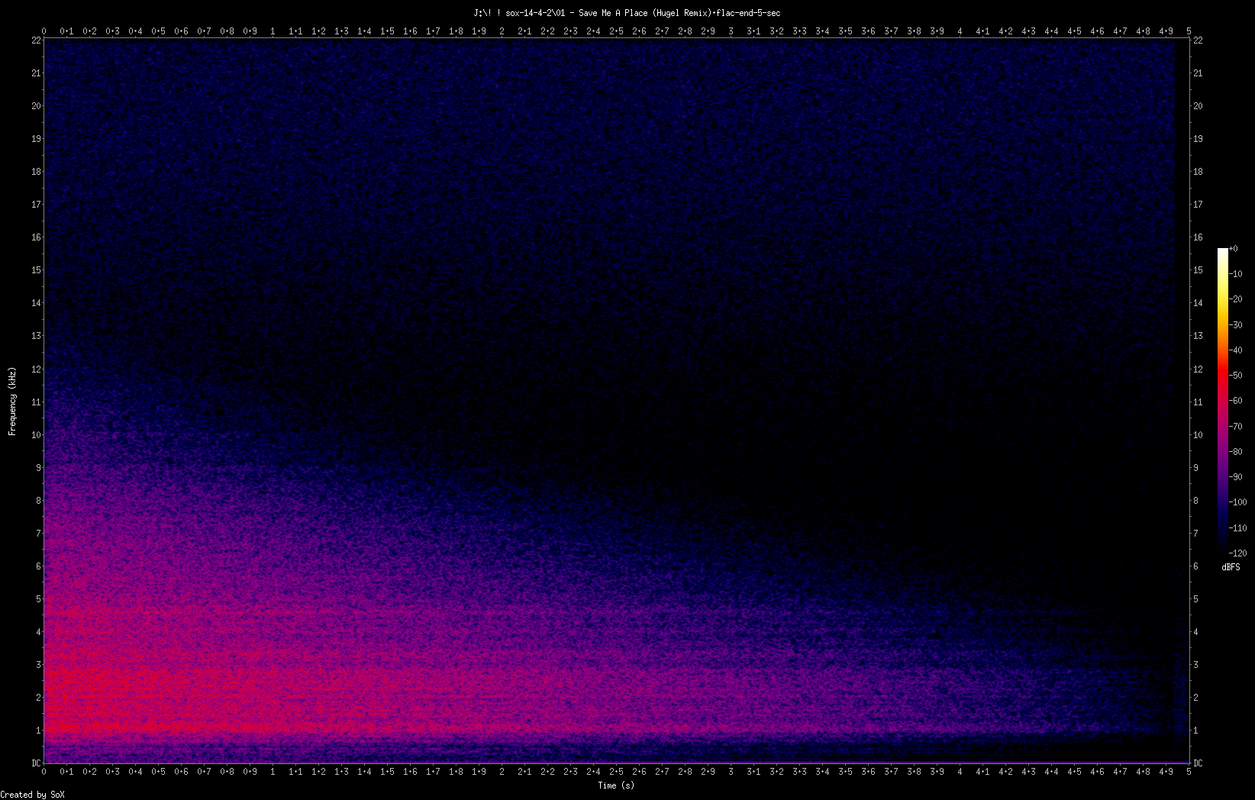Image resolution: width=1255 pixels, height=800 pixels.
Task: Click the DC label on the left frequency axis
Action: point(34,763)
